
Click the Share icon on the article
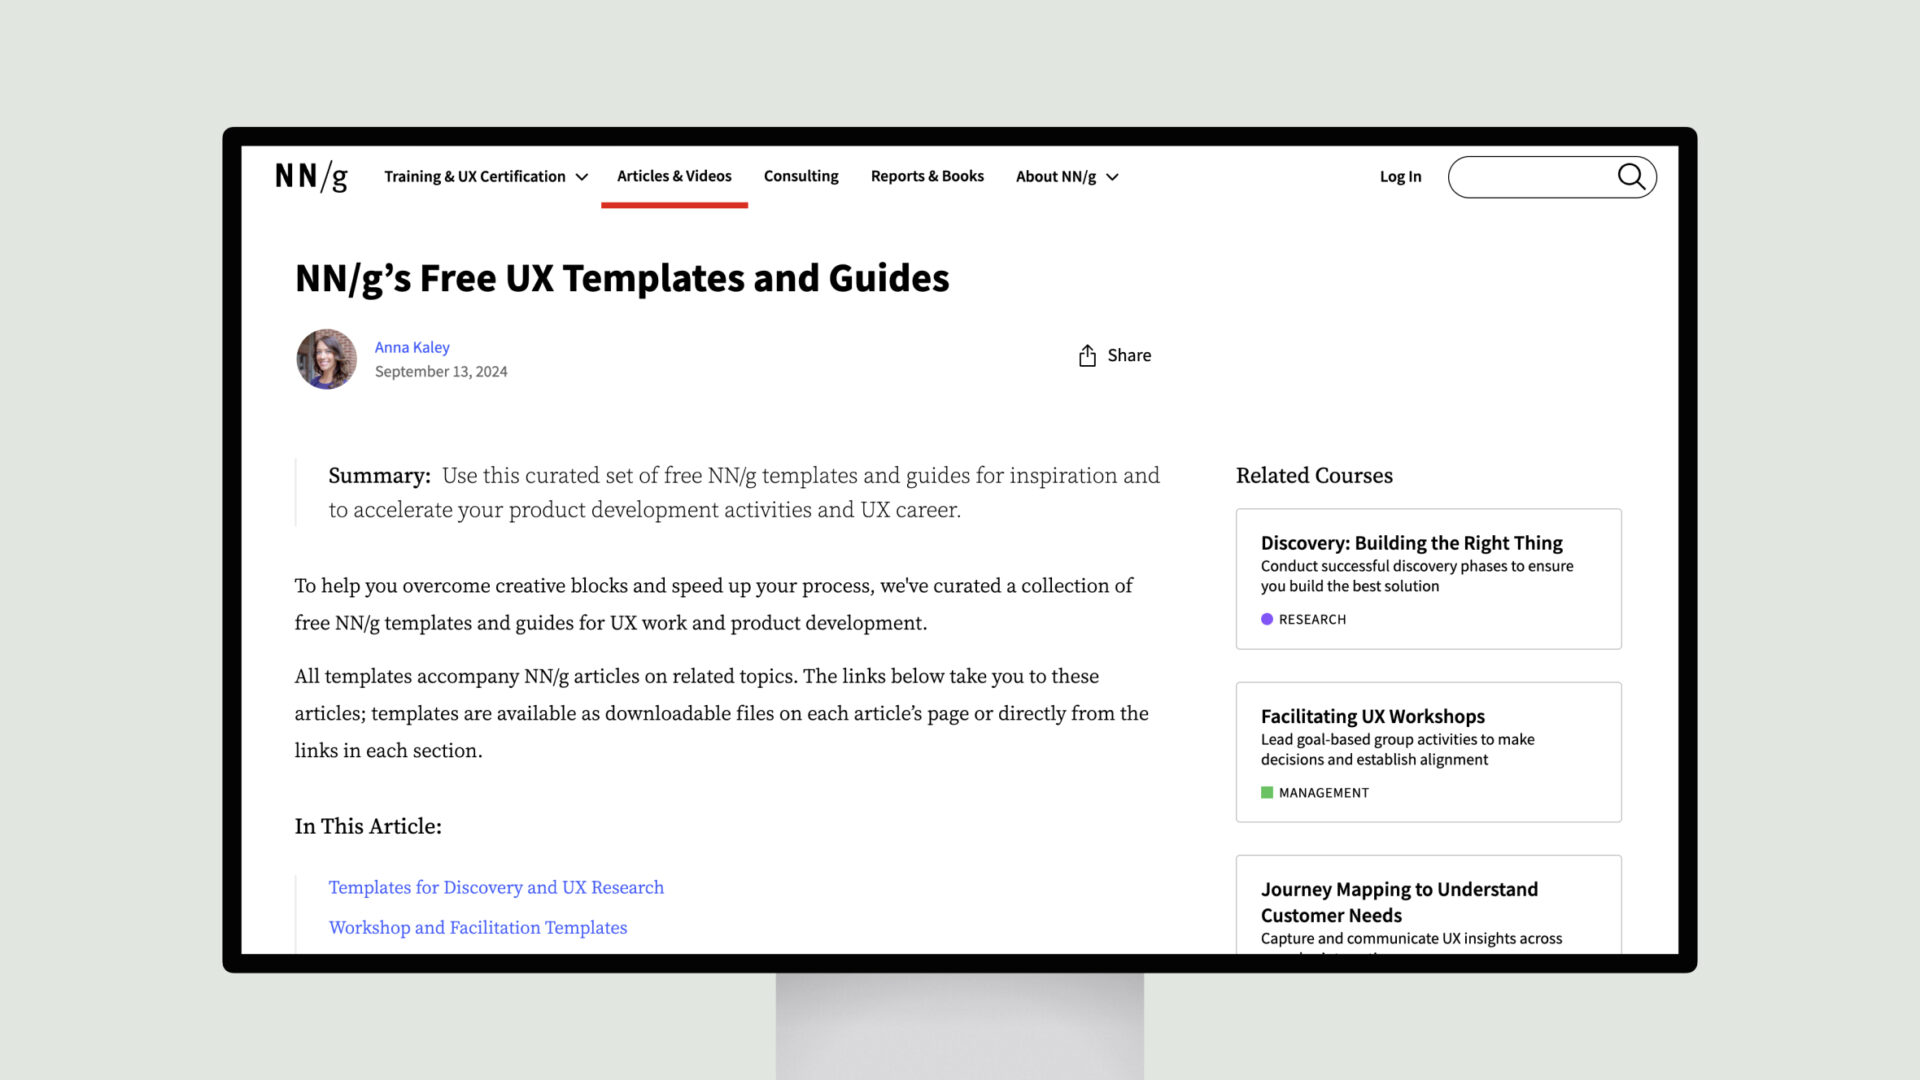[x=1087, y=355]
